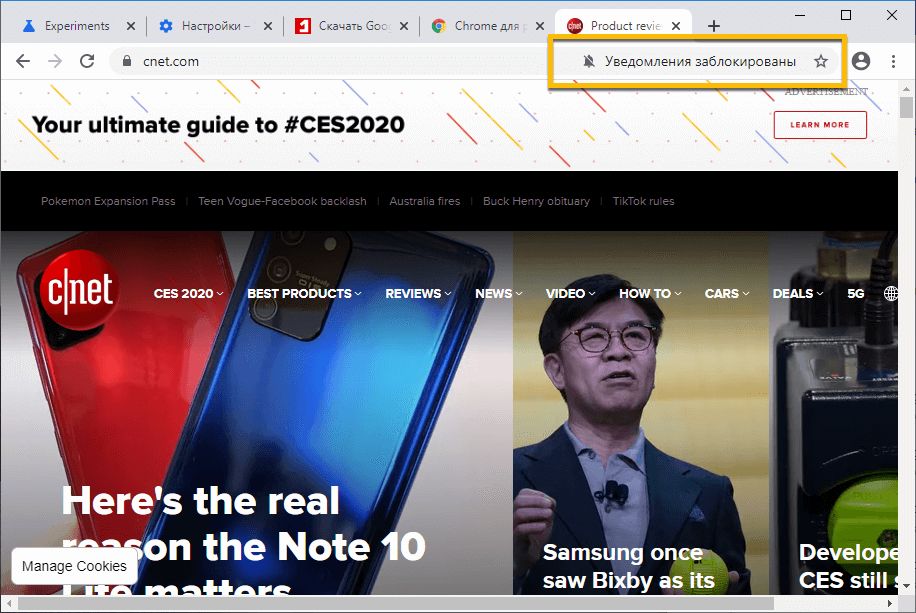Image resolution: width=916 pixels, height=613 pixels.
Task: Go back using the browser back arrow
Action: (23, 61)
